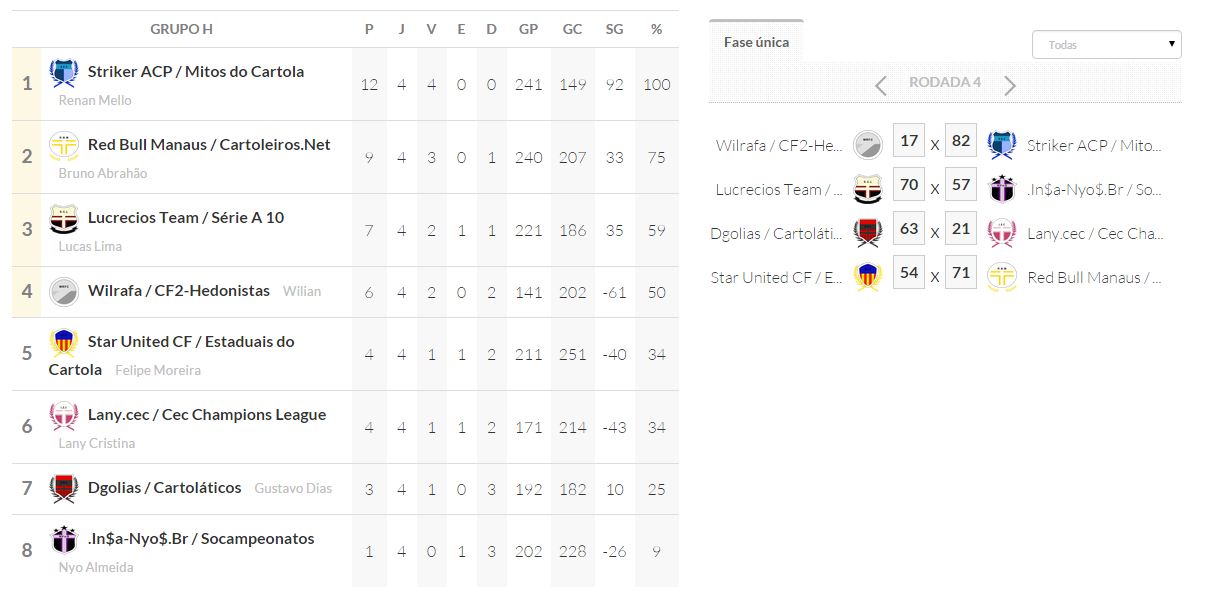
Task: Click Red Bull Manaus score box showing 71
Action: tap(960, 274)
